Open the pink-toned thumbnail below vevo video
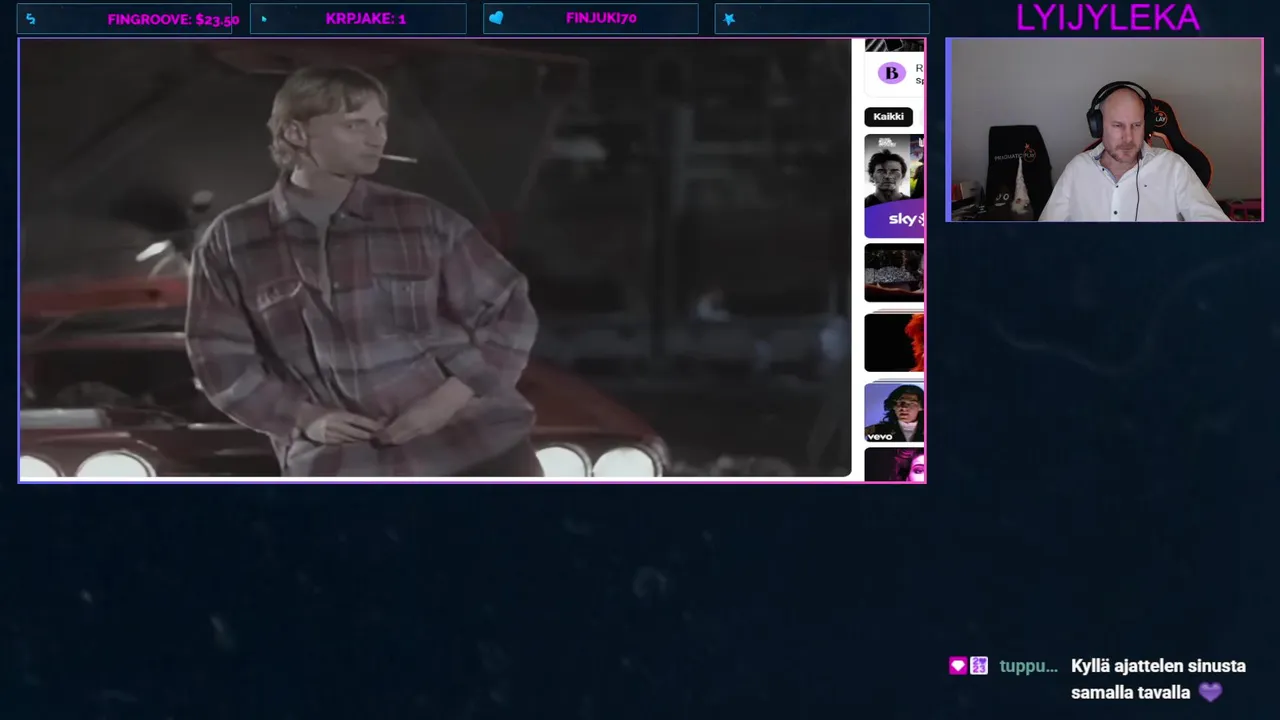 coord(894,465)
